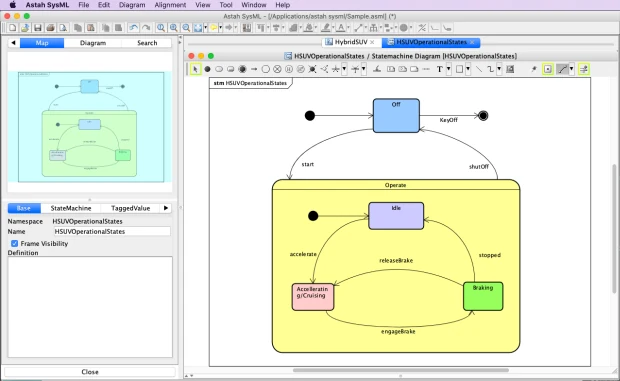This screenshot has height=381, width=620.
Task: Close the HybridSUV tab with its X
Action: pos(372,42)
